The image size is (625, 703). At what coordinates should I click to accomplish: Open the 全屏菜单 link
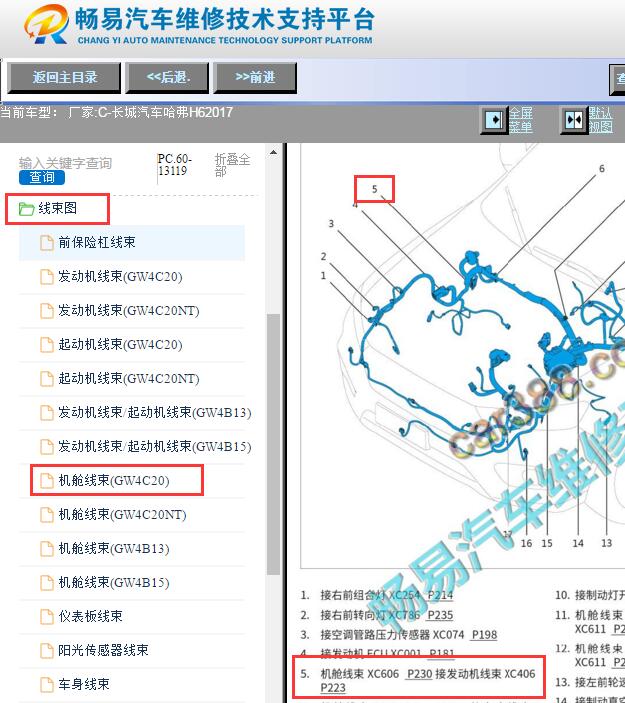click(521, 120)
